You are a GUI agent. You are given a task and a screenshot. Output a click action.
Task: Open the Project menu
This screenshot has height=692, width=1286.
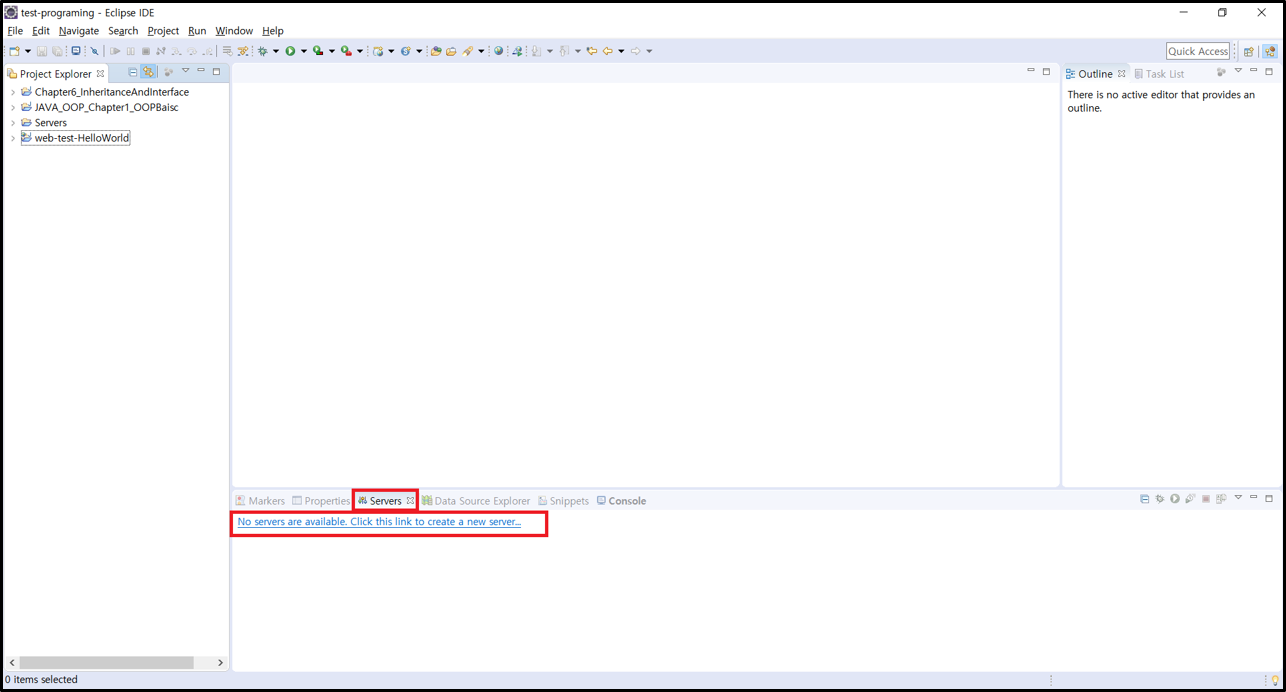coord(163,31)
